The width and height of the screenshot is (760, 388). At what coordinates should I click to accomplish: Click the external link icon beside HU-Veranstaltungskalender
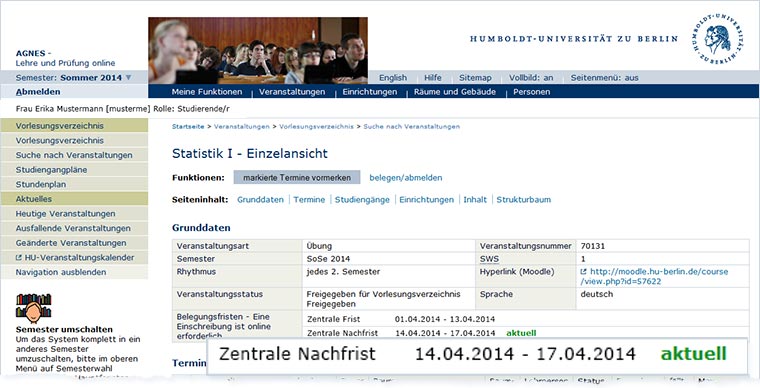tap(19, 258)
